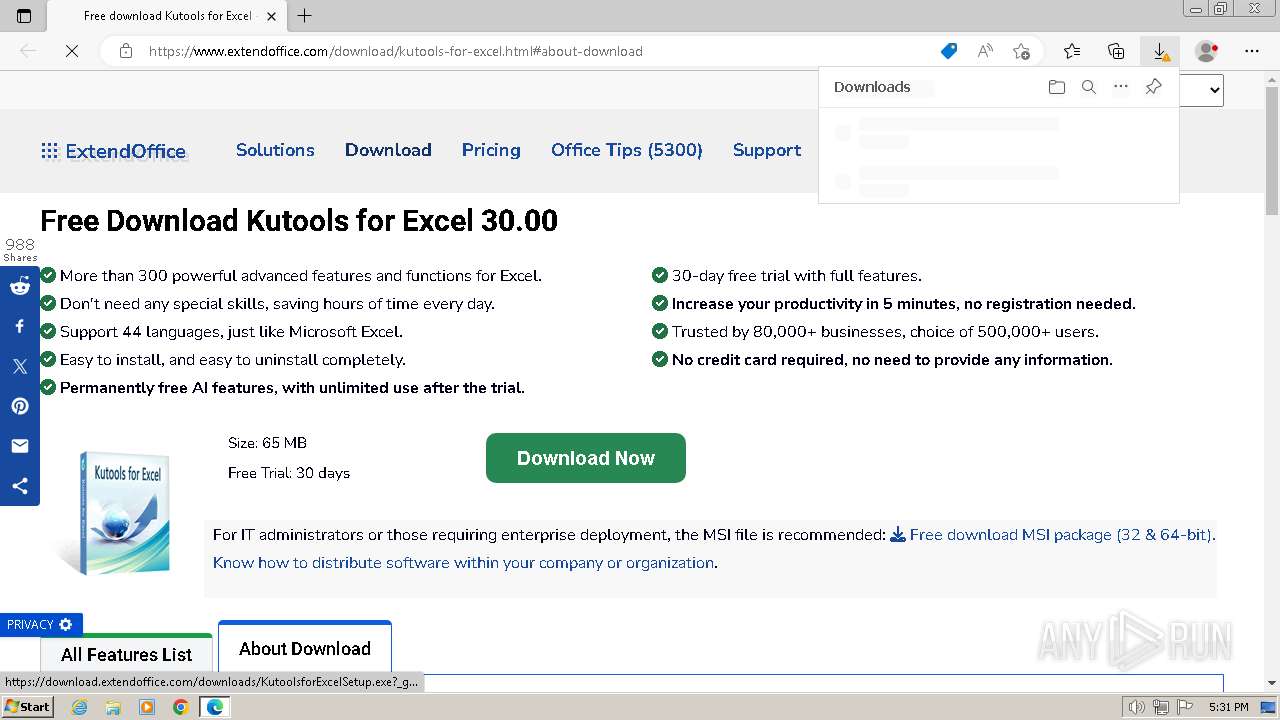
Task: Search downloads in the Downloads panel
Action: [x=1089, y=87]
